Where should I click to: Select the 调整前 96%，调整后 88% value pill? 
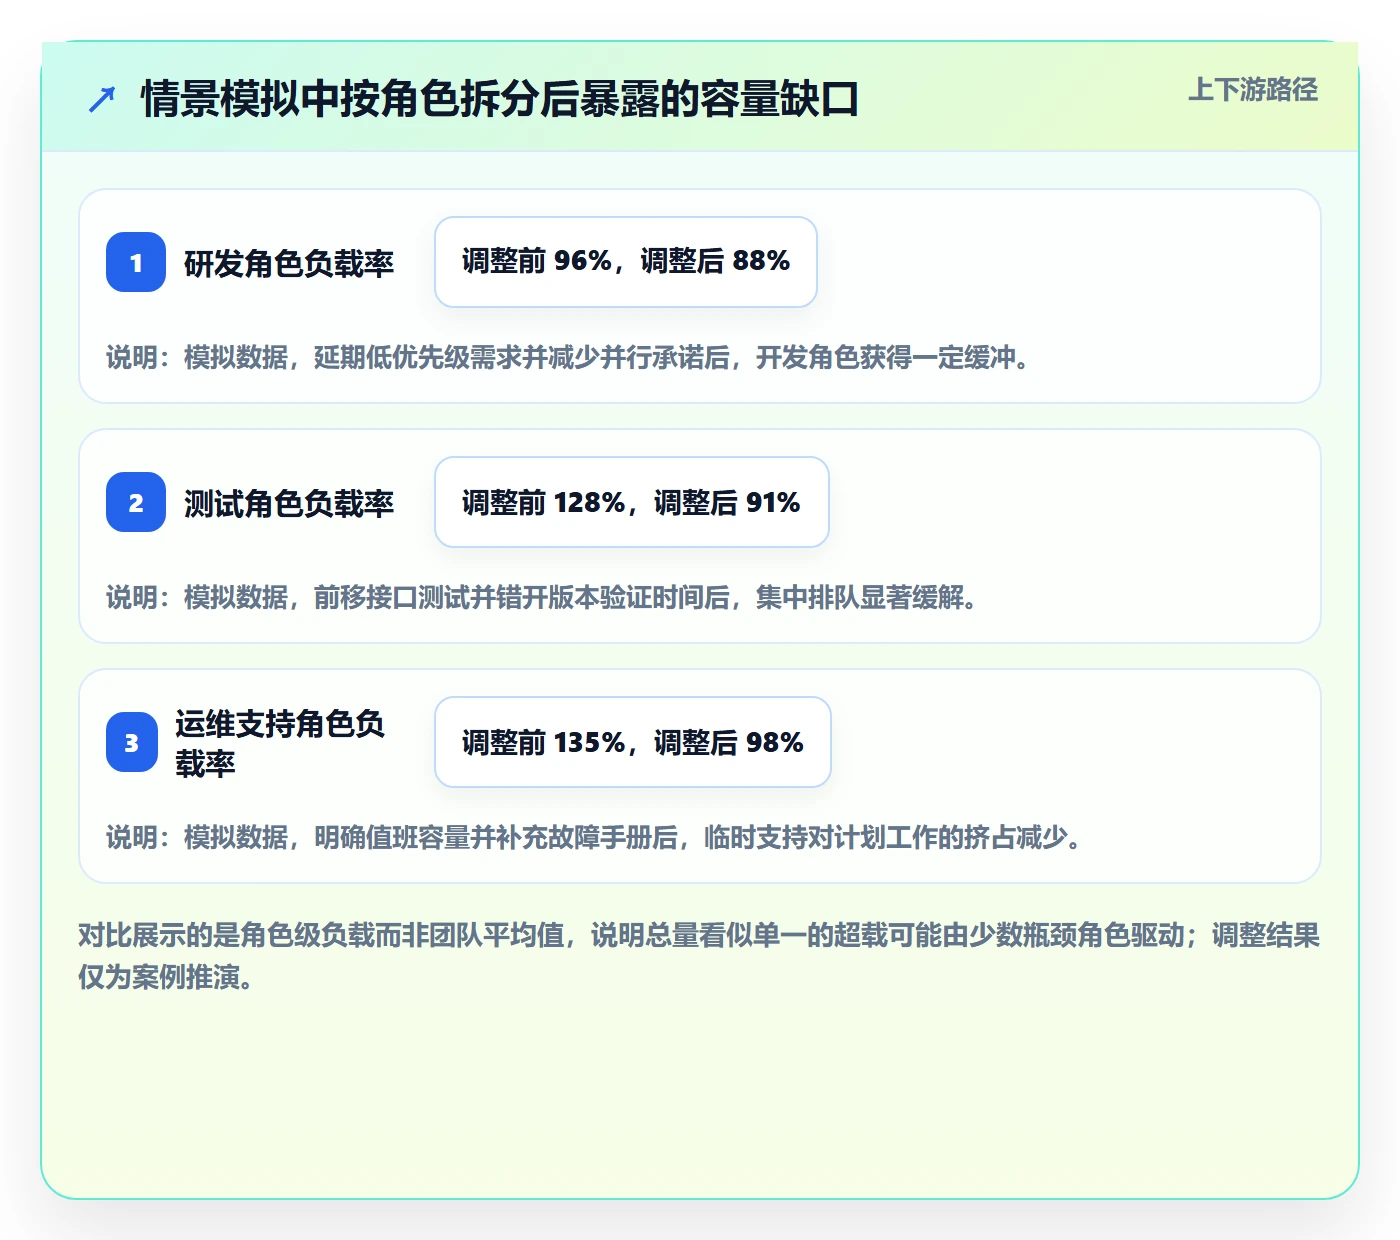(626, 262)
